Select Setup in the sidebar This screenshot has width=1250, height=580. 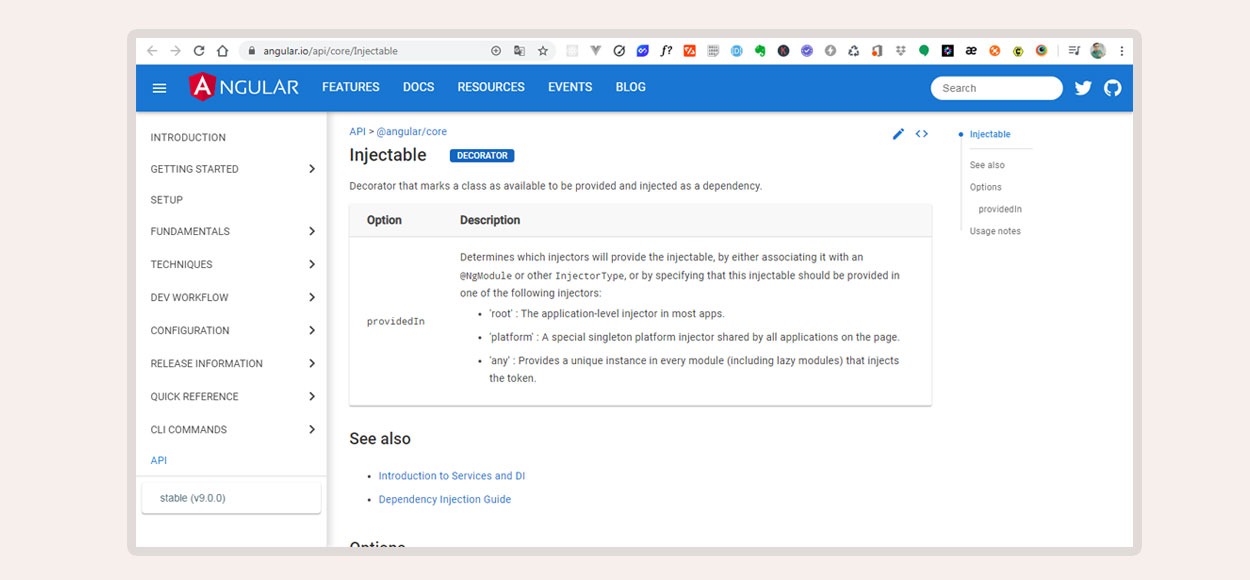point(167,200)
